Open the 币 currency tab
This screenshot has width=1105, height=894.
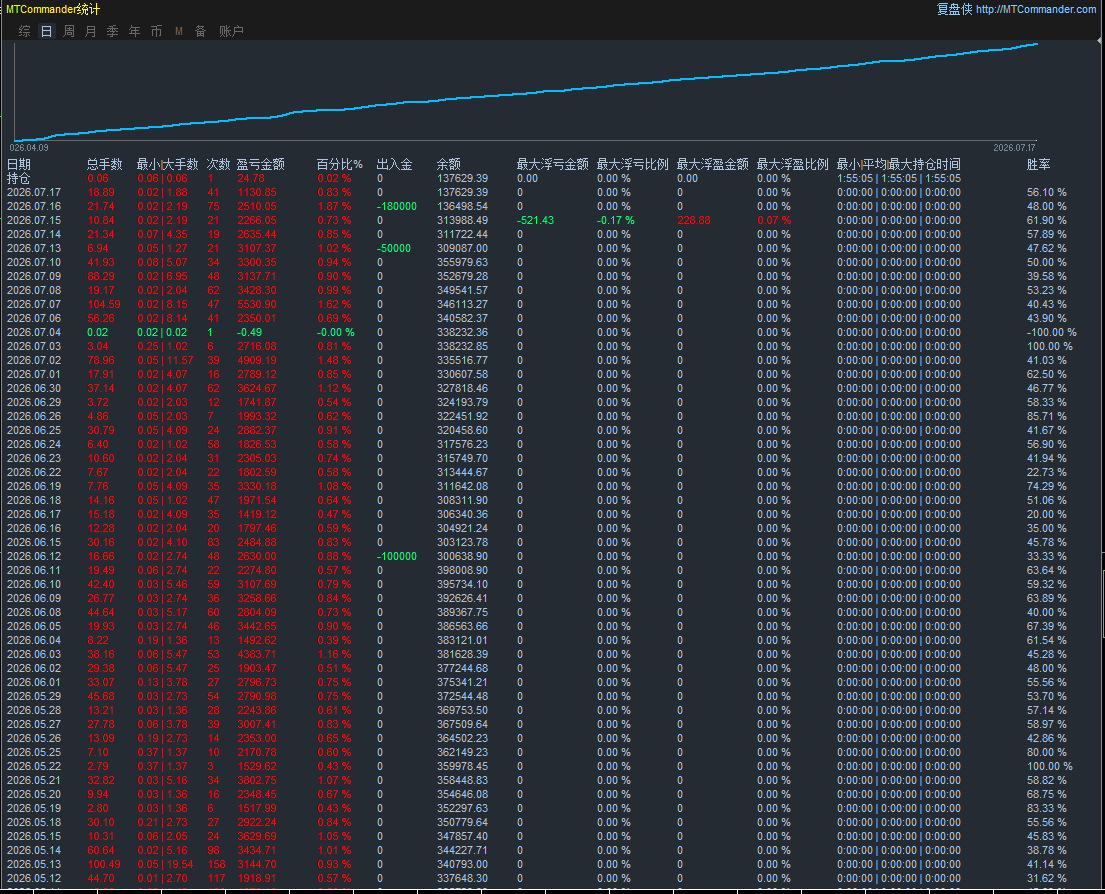(156, 31)
